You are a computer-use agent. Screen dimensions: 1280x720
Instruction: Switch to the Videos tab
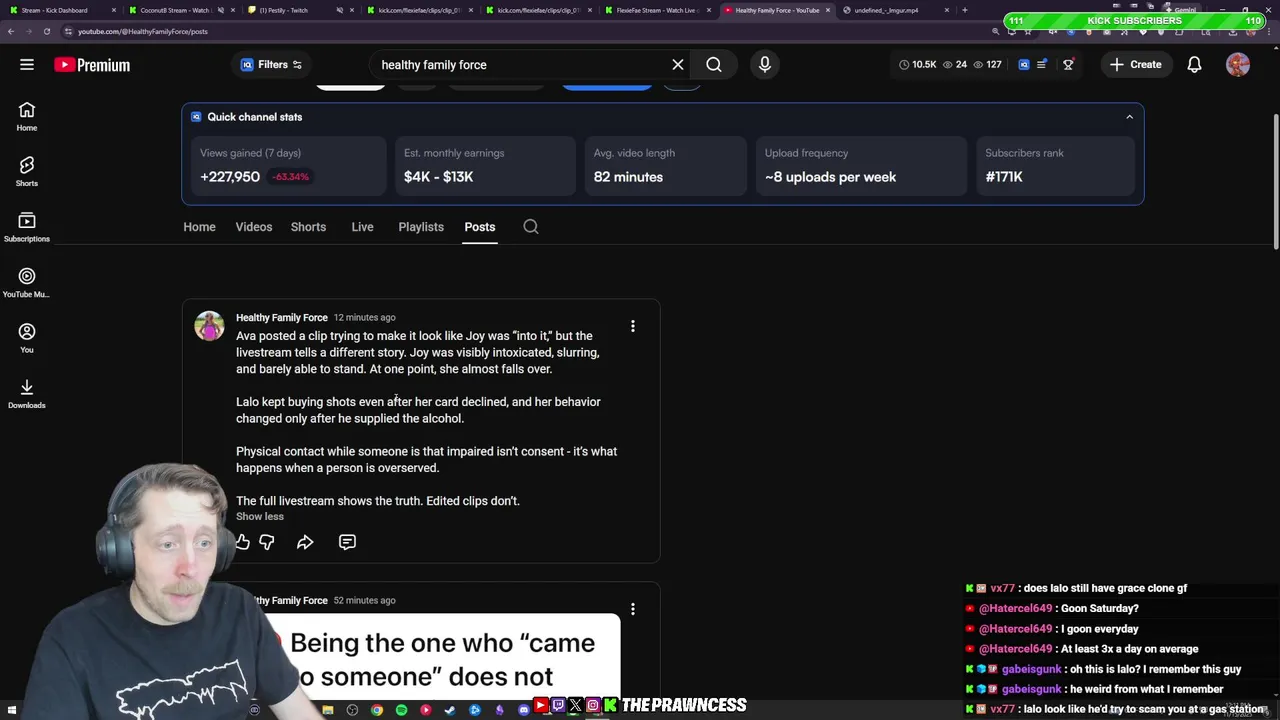pos(254,227)
